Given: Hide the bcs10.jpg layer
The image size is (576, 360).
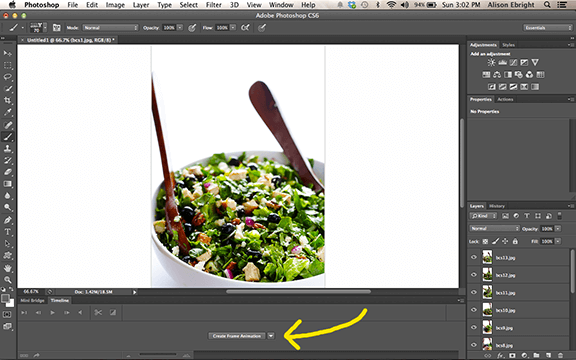Looking at the screenshot, I should coord(474,310).
